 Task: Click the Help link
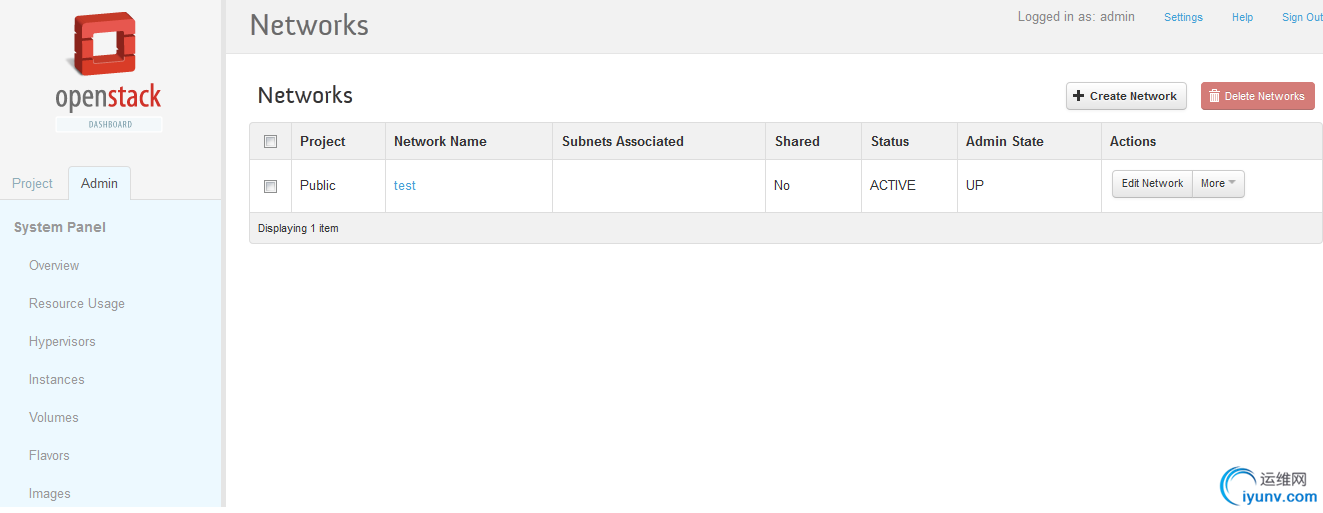coord(1242,17)
